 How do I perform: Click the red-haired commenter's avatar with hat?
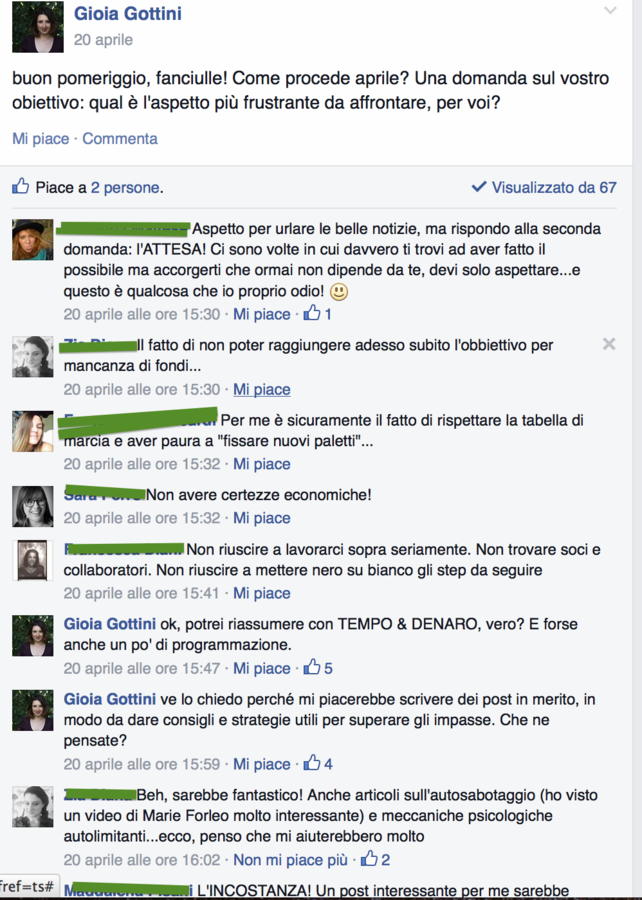pos(33,239)
